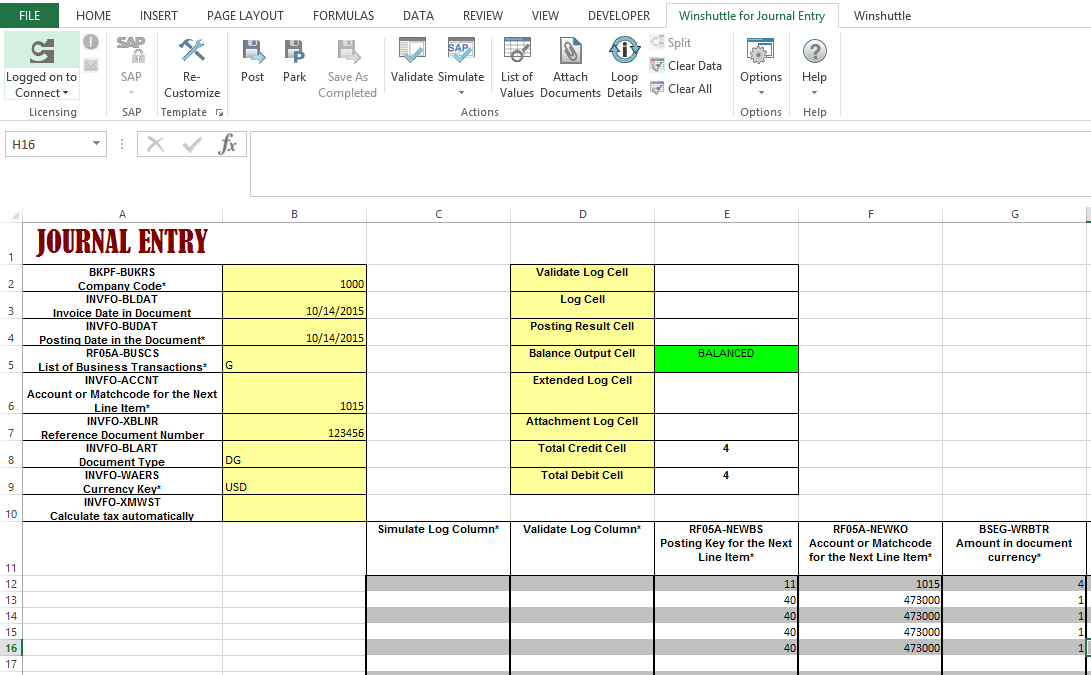Expand the Simulate dropdown arrow
The width and height of the screenshot is (1091, 675).
pyautogui.click(x=461, y=93)
